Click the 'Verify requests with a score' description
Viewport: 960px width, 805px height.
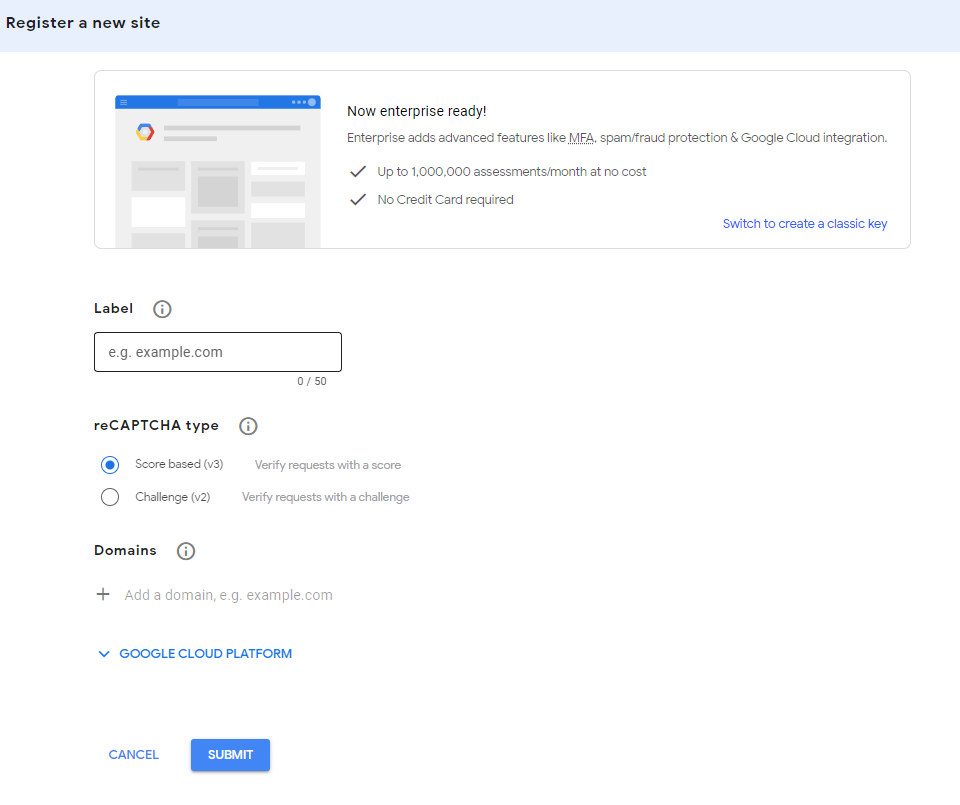click(x=328, y=465)
